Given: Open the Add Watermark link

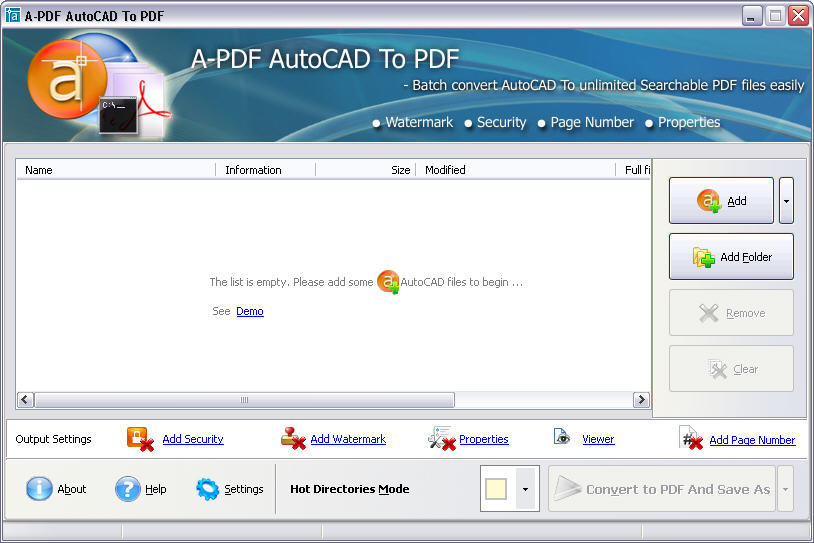Looking at the screenshot, I should tap(348, 439).
